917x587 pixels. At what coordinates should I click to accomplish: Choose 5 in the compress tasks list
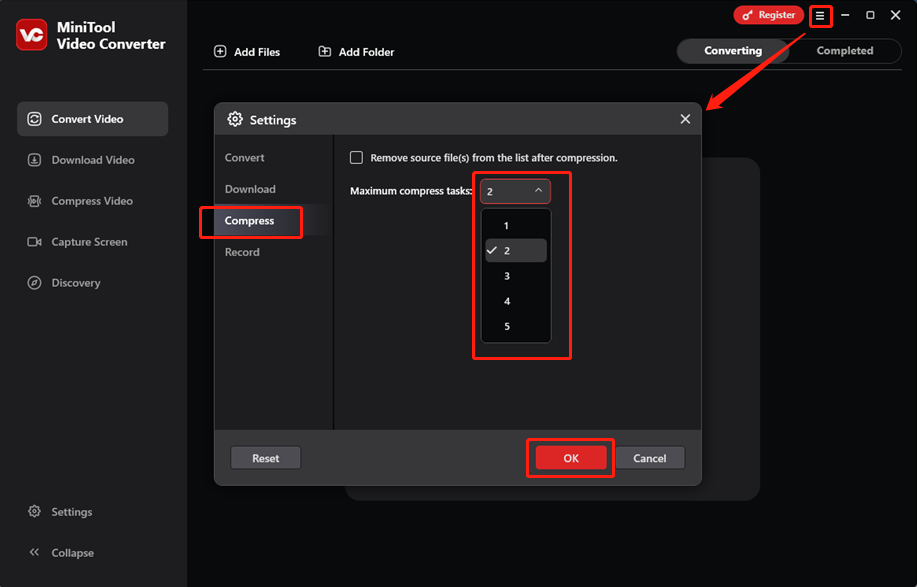point(516,326)
